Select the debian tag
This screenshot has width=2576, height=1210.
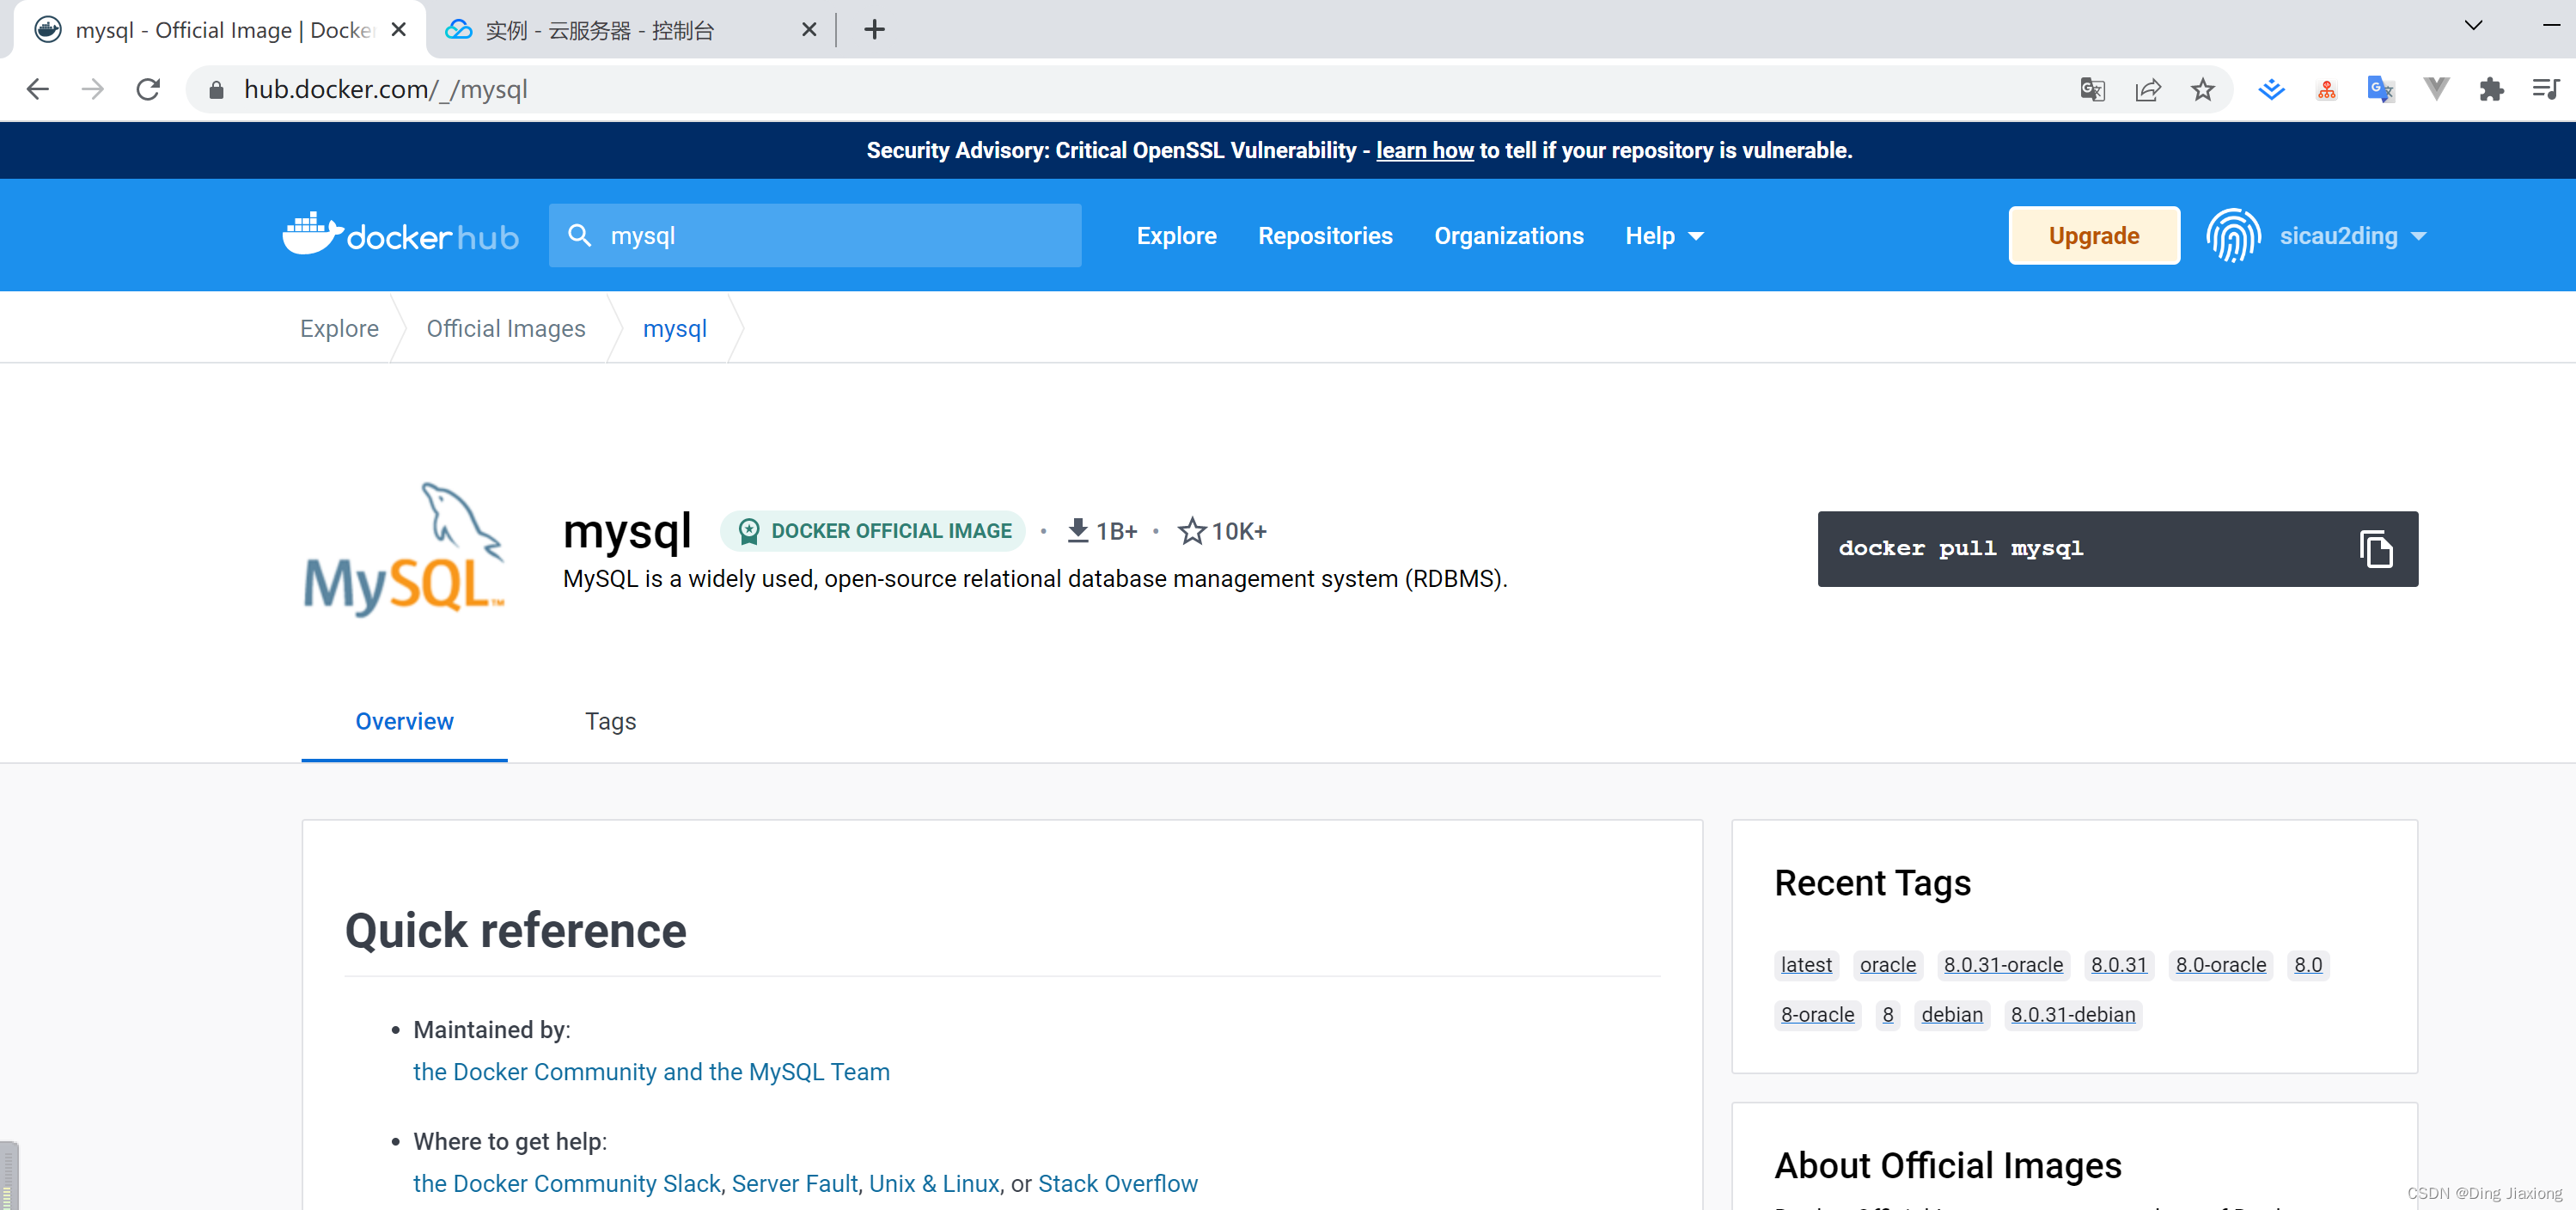tap(1952, 1015)
